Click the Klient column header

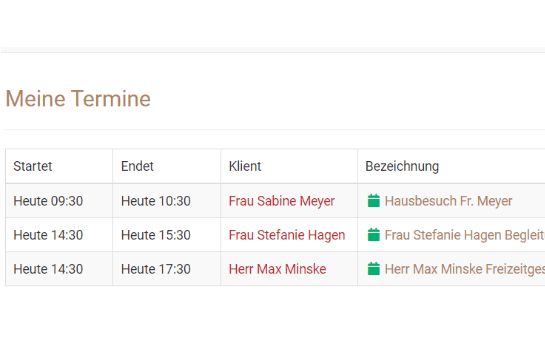(x=245, y=166)
